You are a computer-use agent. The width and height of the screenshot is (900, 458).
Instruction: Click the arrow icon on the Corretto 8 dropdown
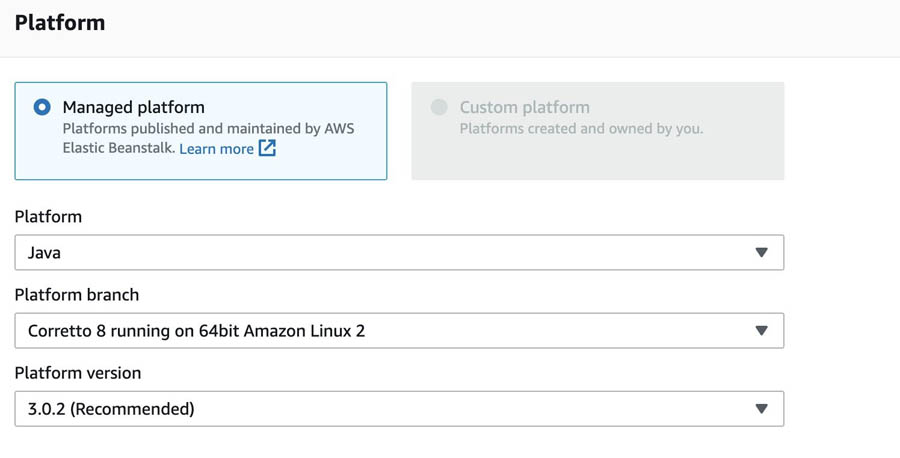(x=762, y=331)
